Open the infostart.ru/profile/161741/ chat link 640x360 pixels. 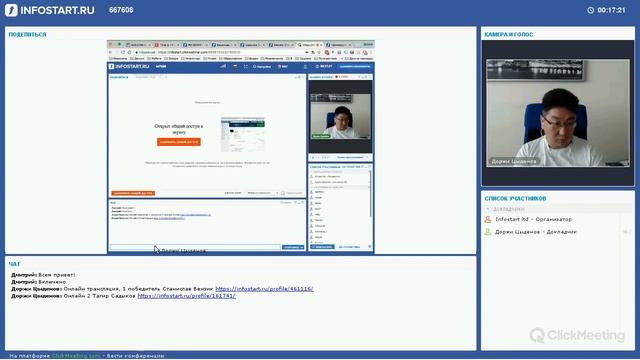[187, 296]
